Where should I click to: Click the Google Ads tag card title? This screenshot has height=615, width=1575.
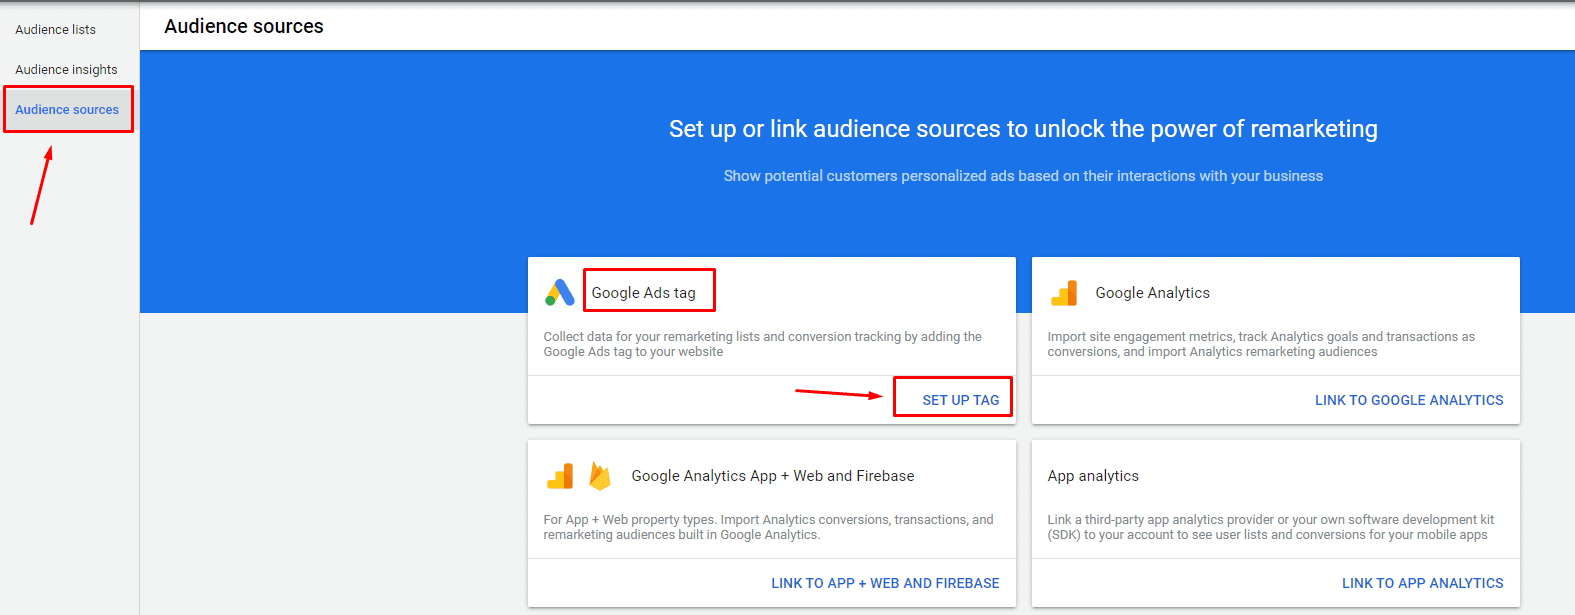pos(644,293)
